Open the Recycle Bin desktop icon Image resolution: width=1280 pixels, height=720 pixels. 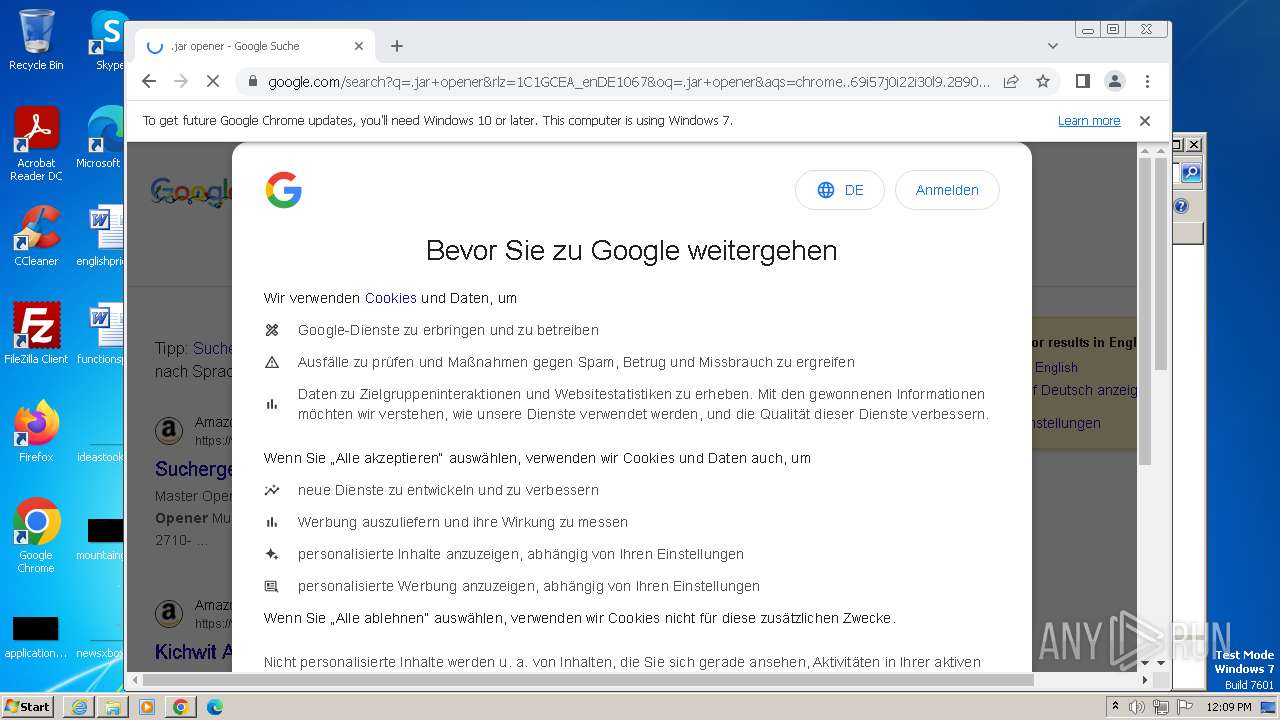(x=36, y=40)
